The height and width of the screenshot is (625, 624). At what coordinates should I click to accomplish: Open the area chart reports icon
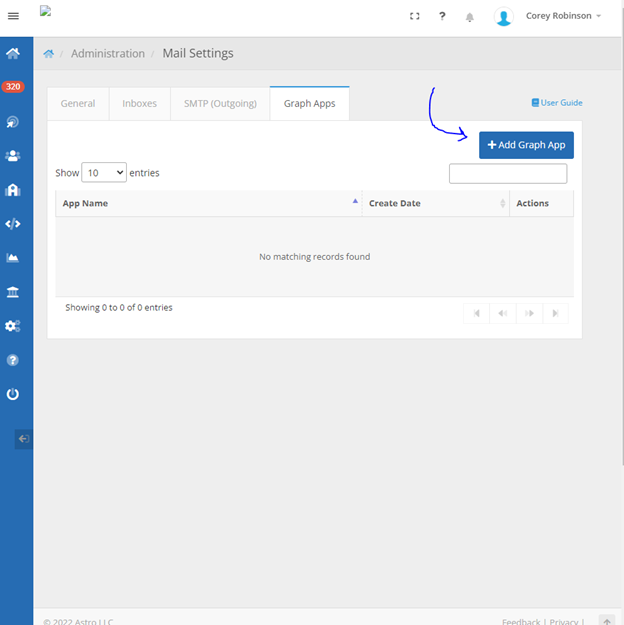13,258
